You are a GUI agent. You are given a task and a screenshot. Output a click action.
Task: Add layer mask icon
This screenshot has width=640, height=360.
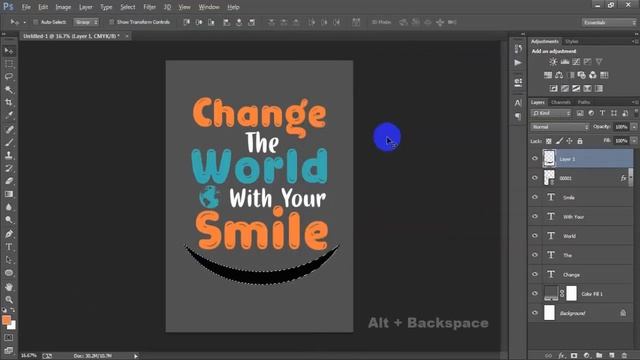click(x=574, y=356)
